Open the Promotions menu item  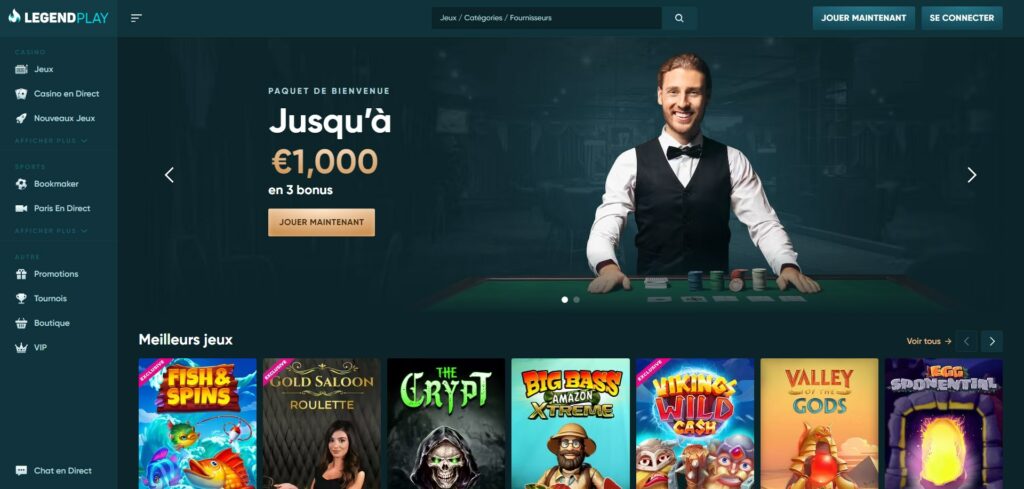pos(47,274)
